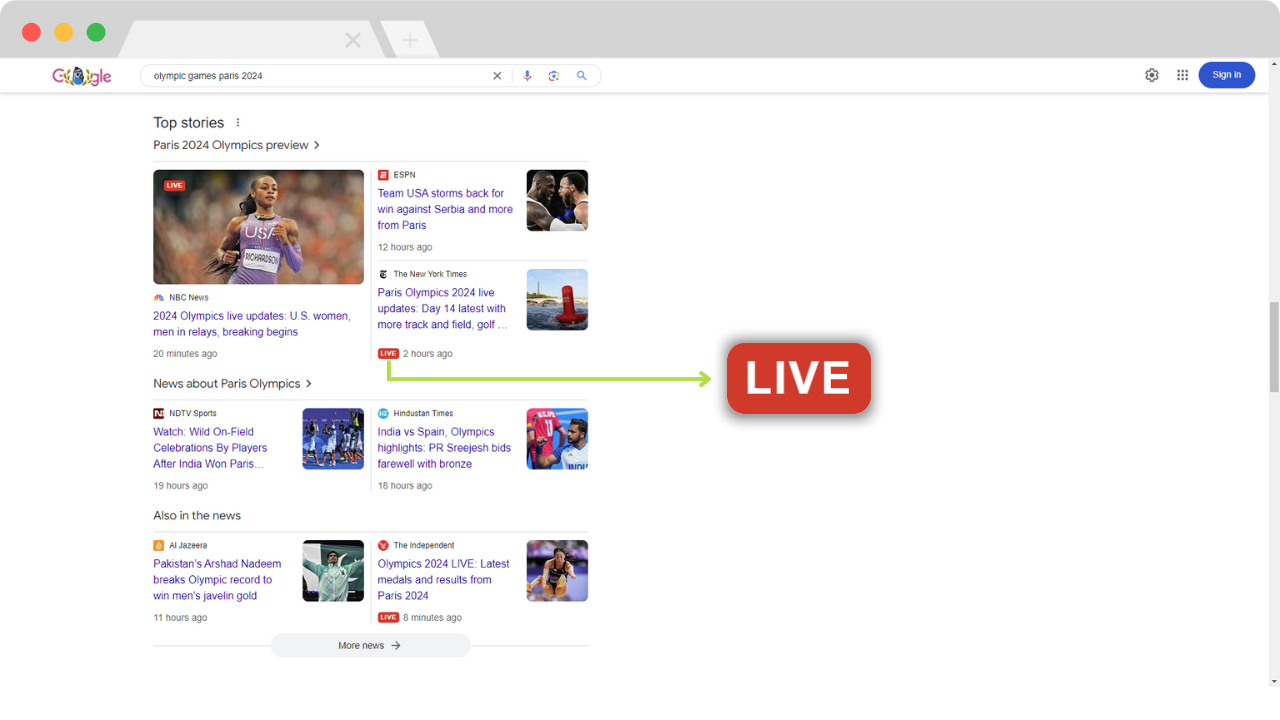The height and width of the screenshot is (720, 1280).
Task: Expand News about Paris Olympics section
Action: [233, 384]
